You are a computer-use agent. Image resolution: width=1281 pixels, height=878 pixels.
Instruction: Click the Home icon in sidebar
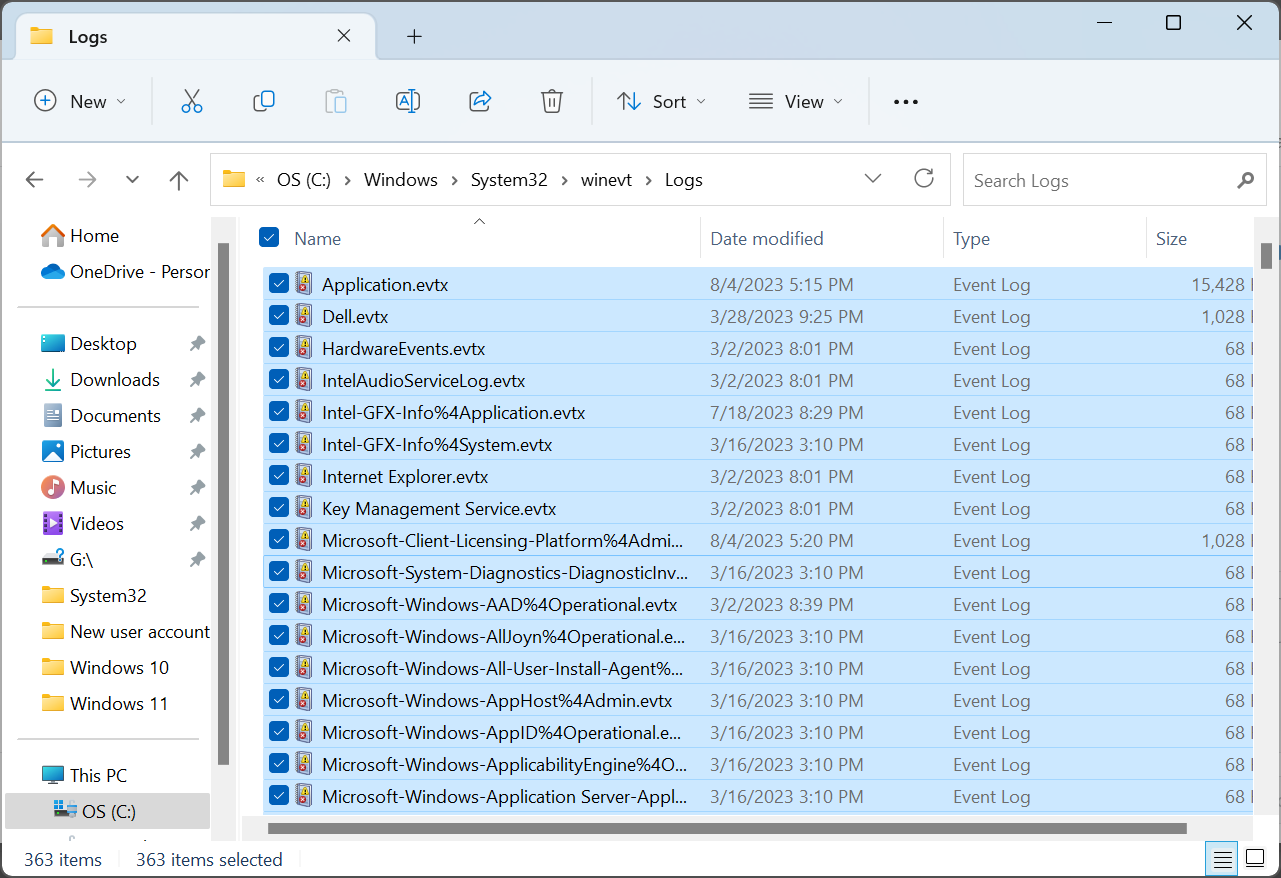[52, 236]
